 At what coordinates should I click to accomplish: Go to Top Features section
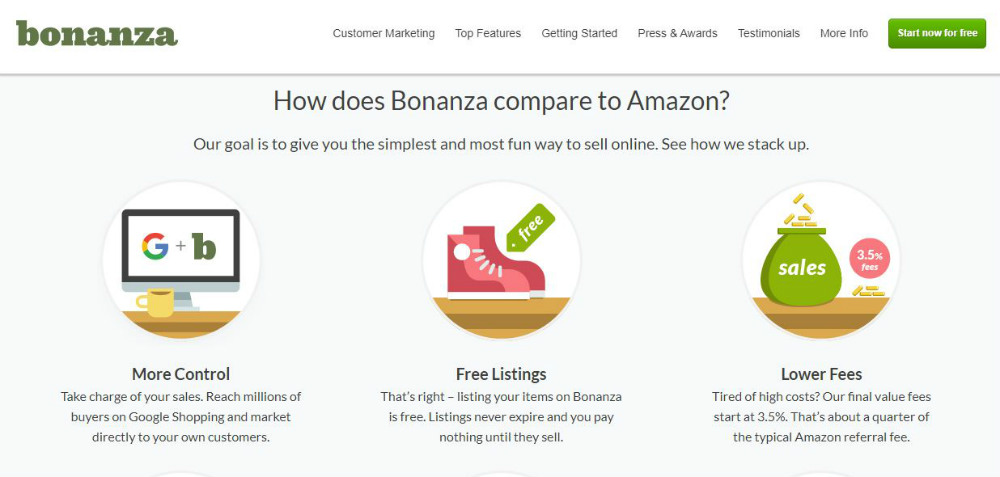(488, 33)
